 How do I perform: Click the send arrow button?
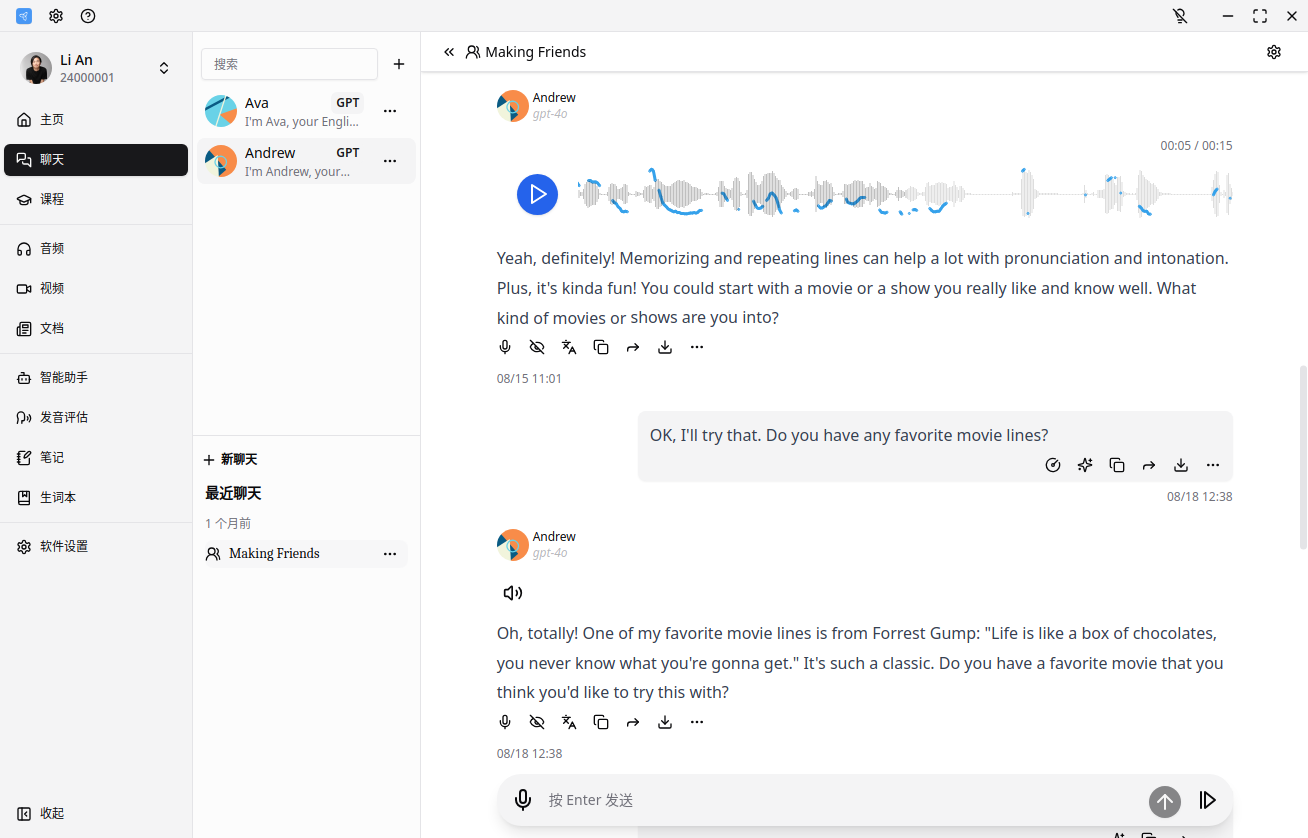(x=1164, y=801)
